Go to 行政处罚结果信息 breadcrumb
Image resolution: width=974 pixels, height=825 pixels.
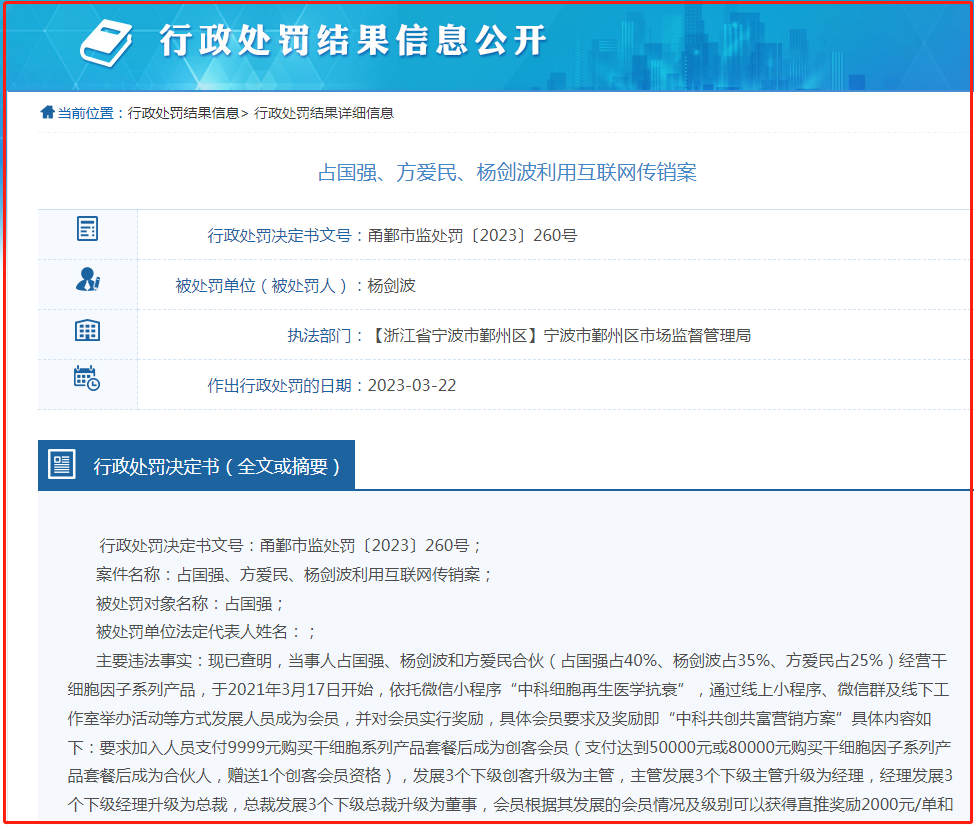(x=183, y=113)
